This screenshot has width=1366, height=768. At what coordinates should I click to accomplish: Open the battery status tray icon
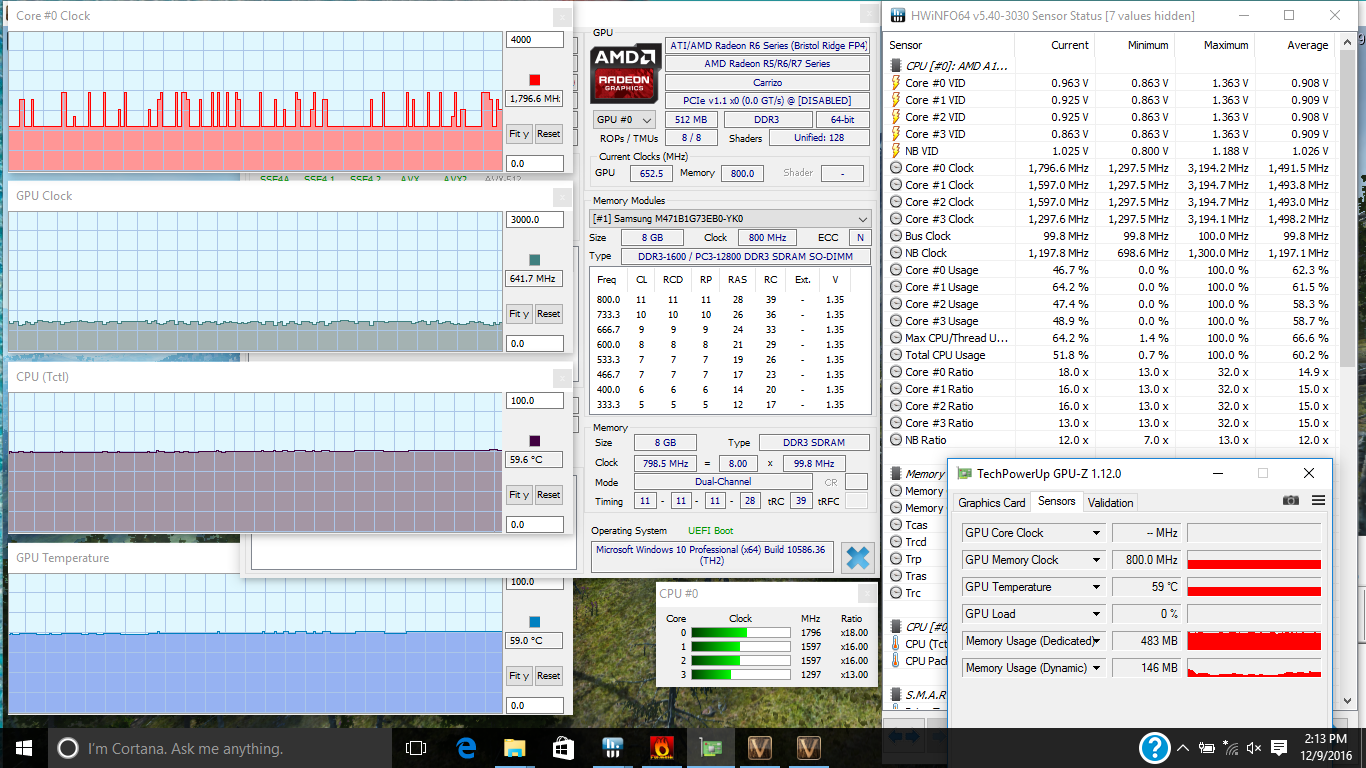click(1207, 748)
